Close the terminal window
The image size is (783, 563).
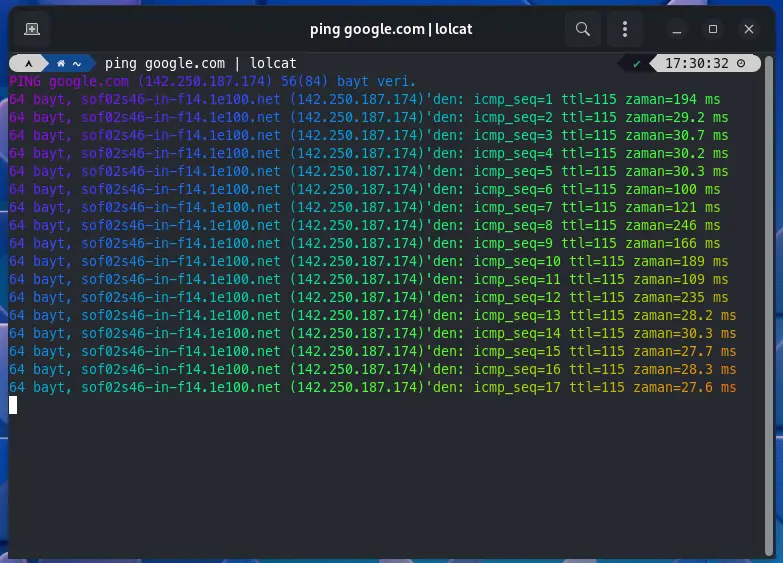749,29
